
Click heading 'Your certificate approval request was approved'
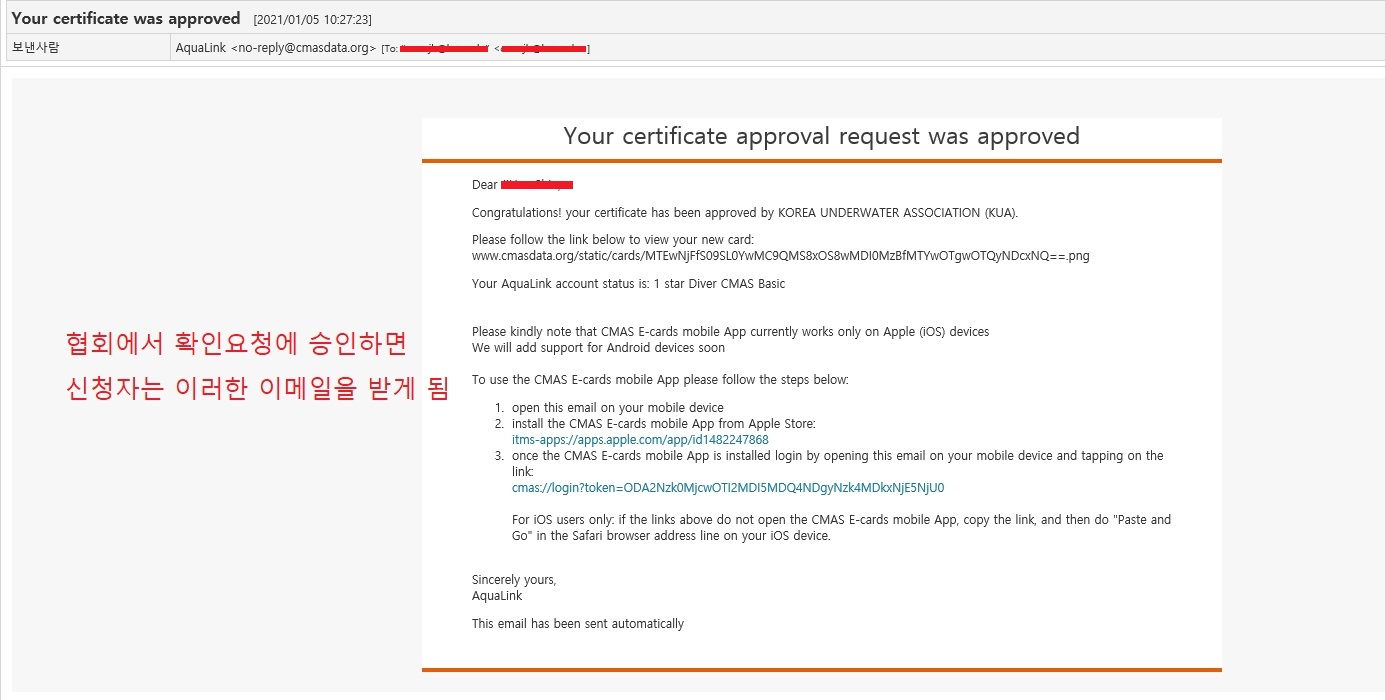pyautogui.click(x=822, y=136)
